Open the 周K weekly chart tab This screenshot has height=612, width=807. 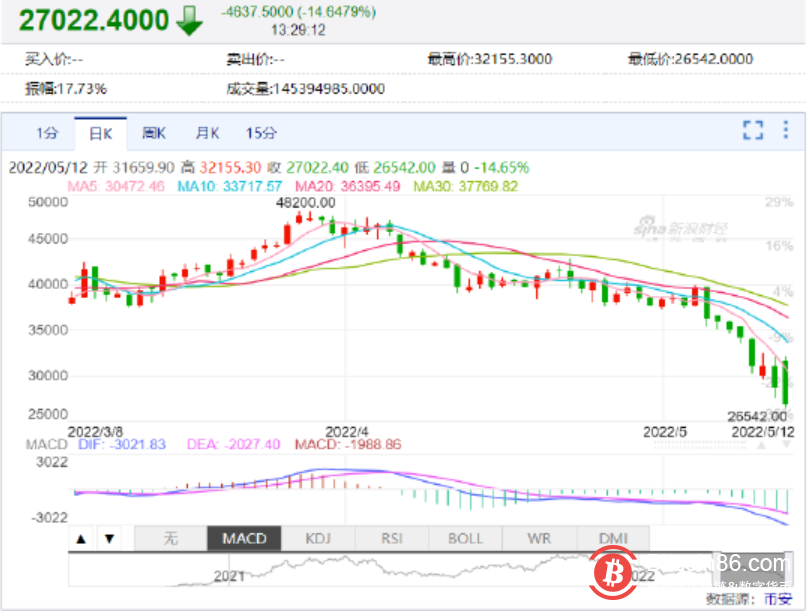click(x=153, y=131)
